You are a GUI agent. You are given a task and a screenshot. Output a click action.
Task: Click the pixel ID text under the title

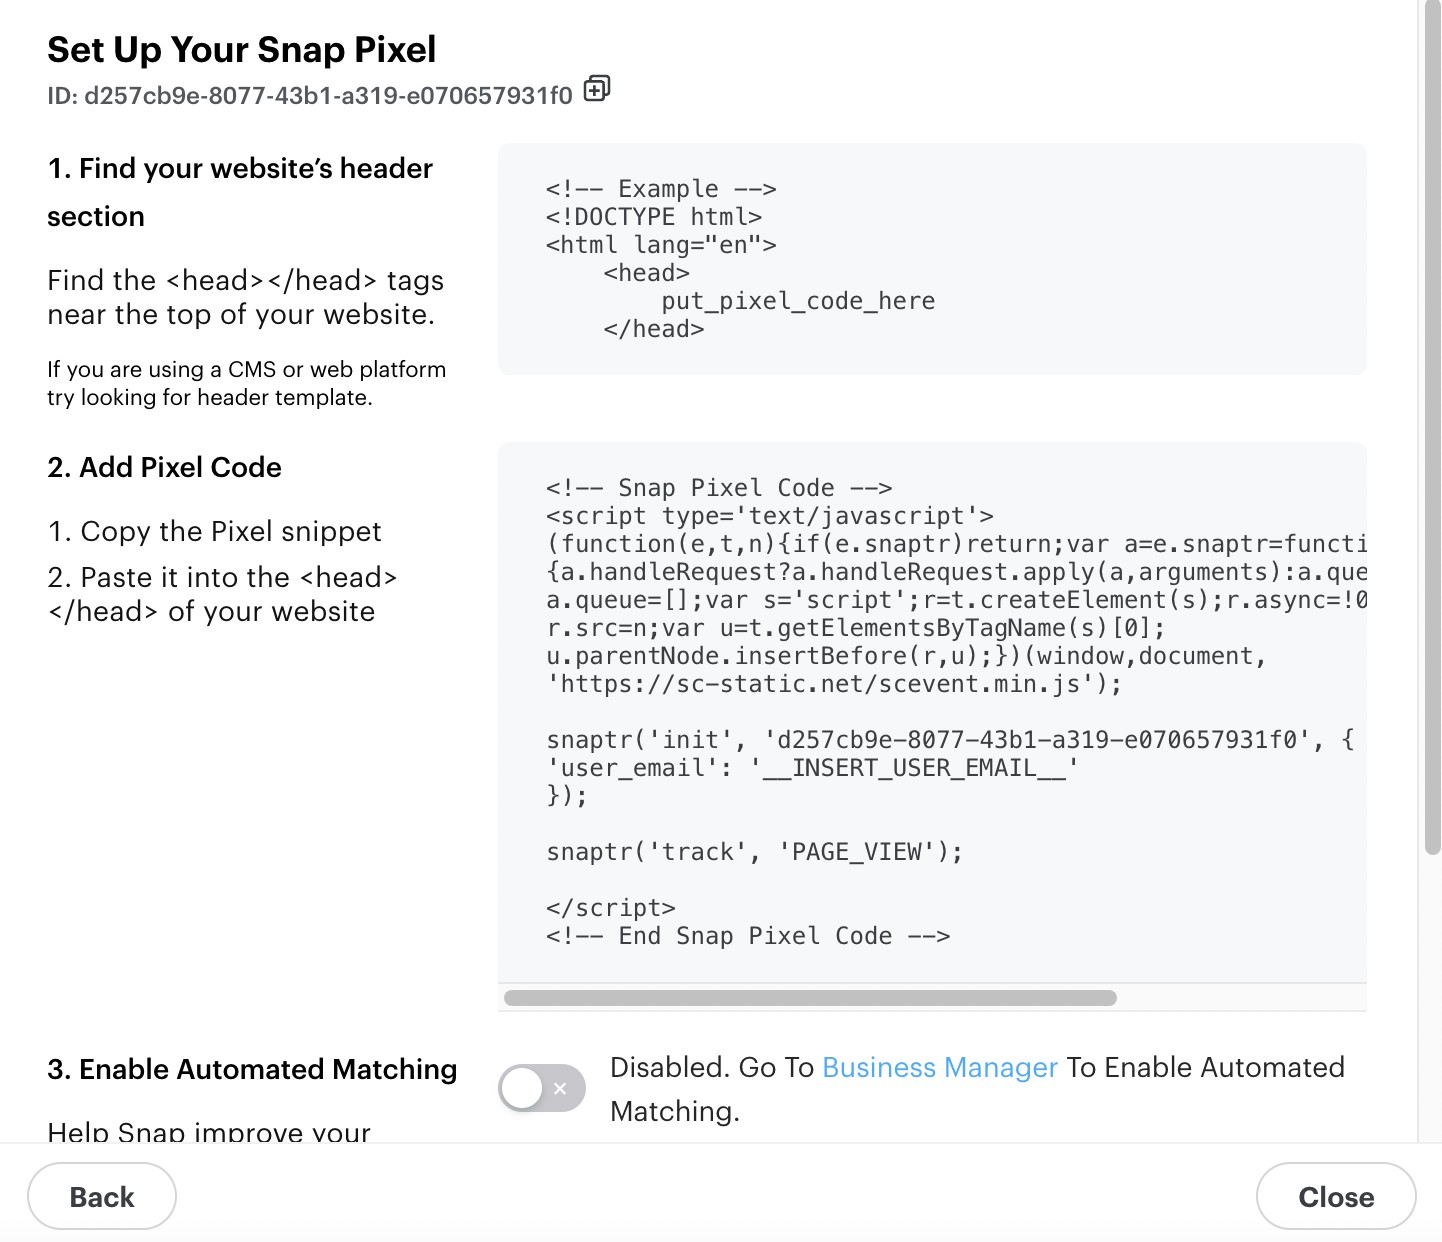pos(310,96)
